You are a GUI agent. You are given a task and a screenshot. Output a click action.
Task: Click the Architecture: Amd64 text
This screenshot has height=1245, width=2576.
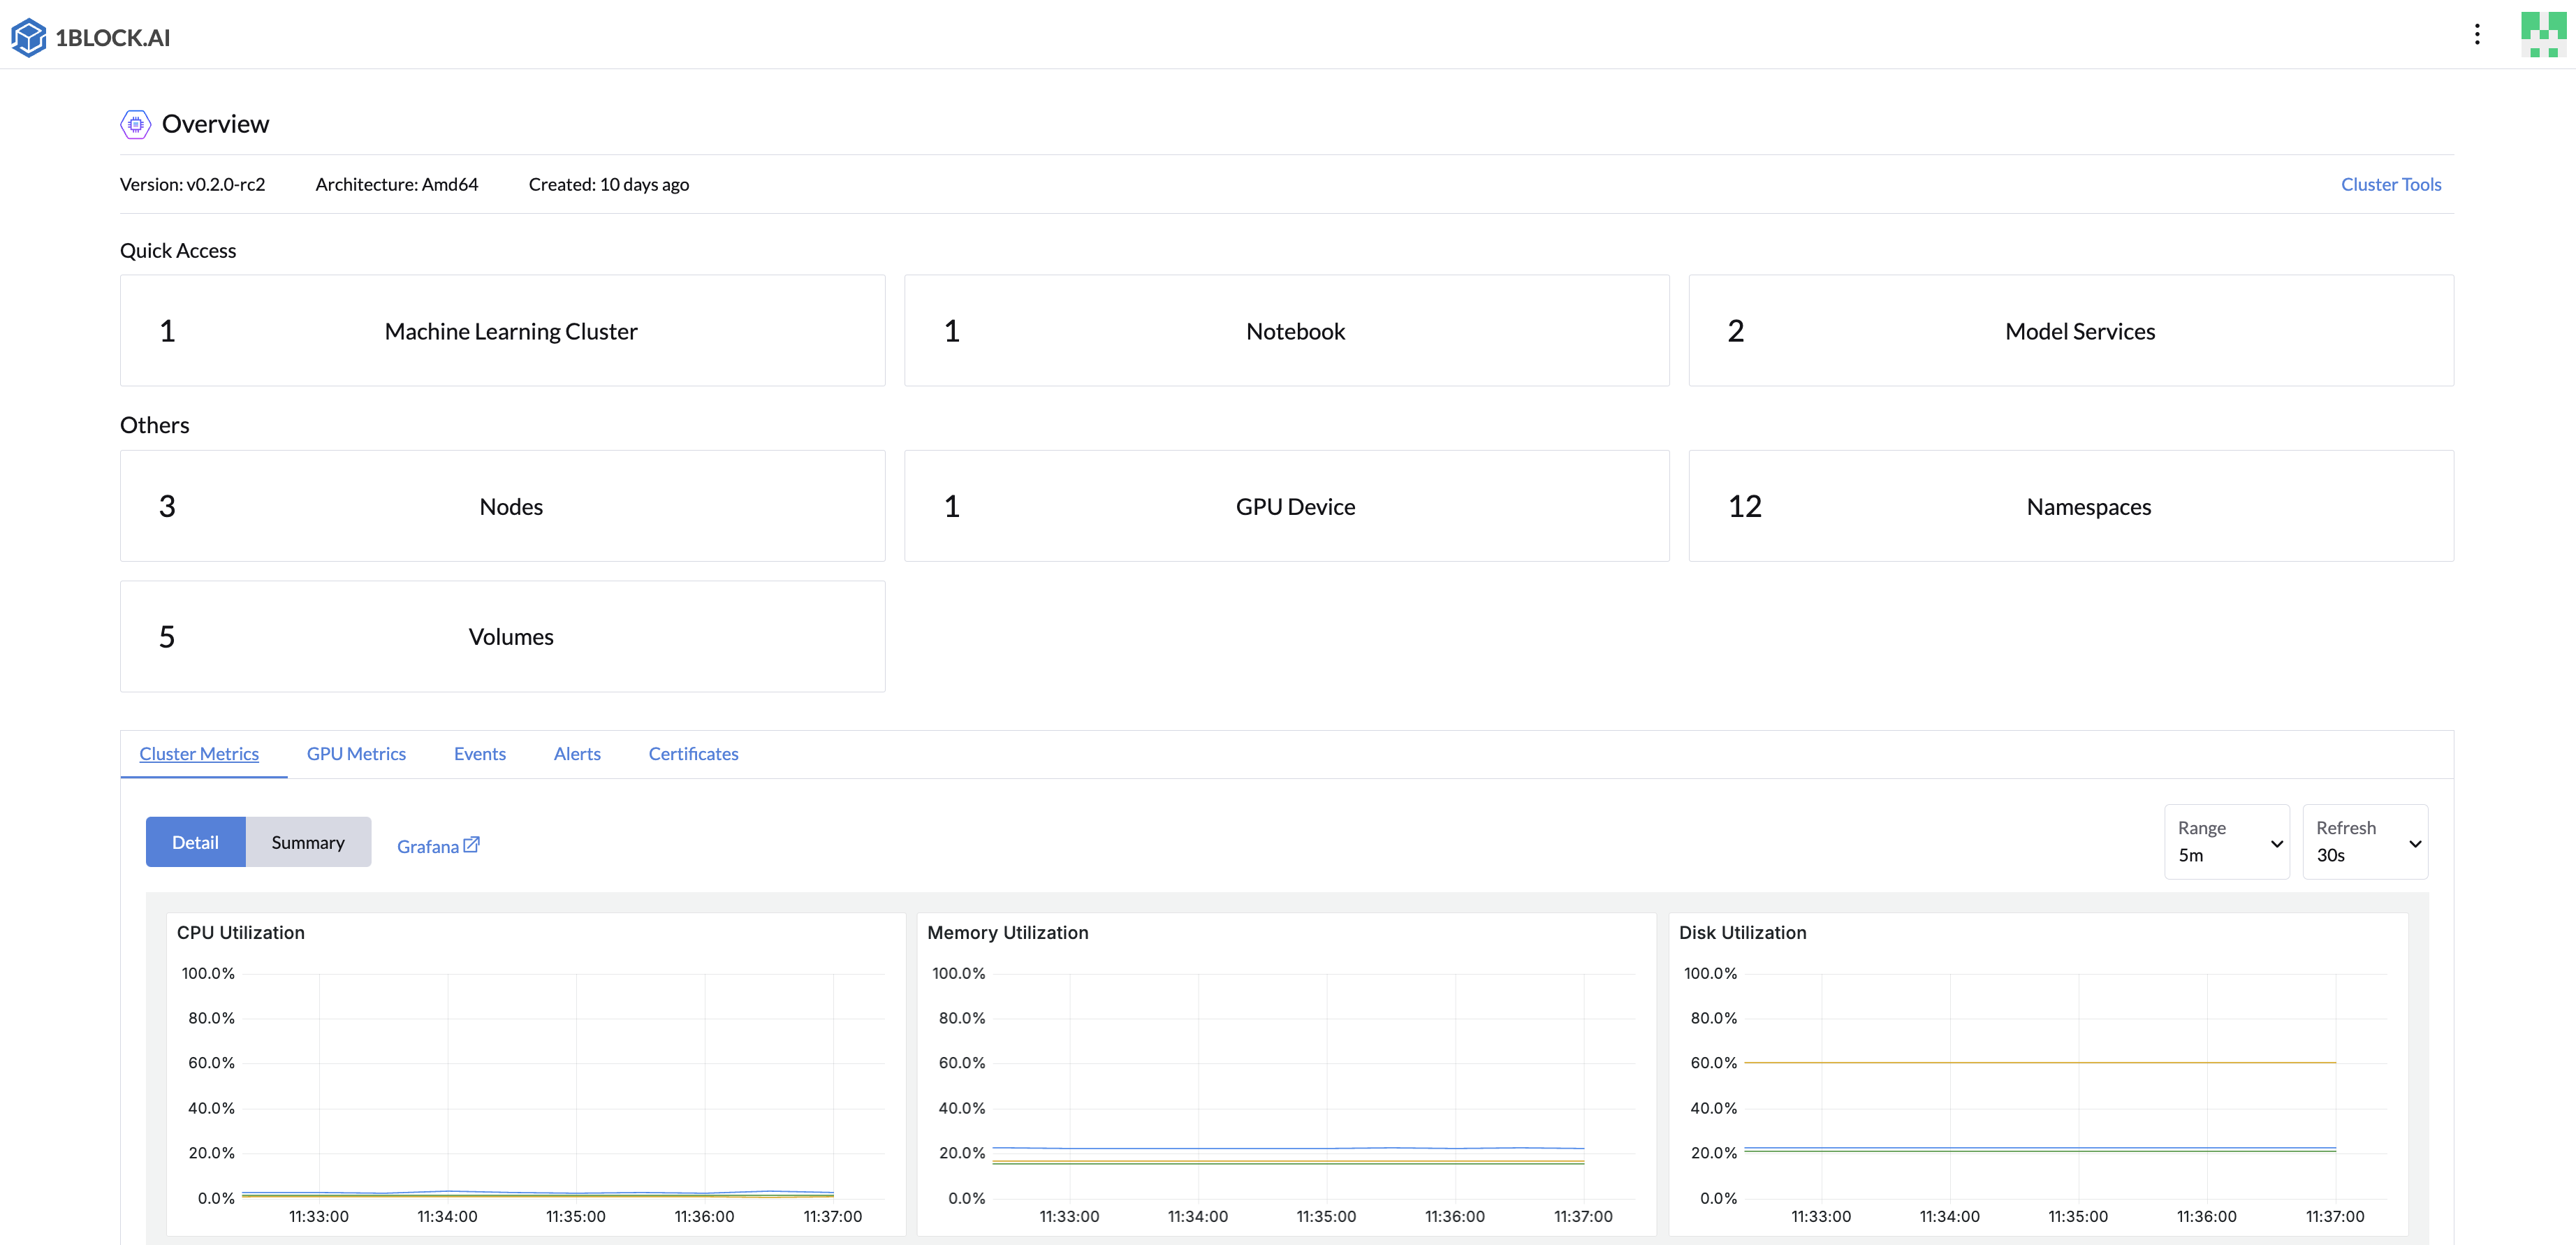pos(397,184)
